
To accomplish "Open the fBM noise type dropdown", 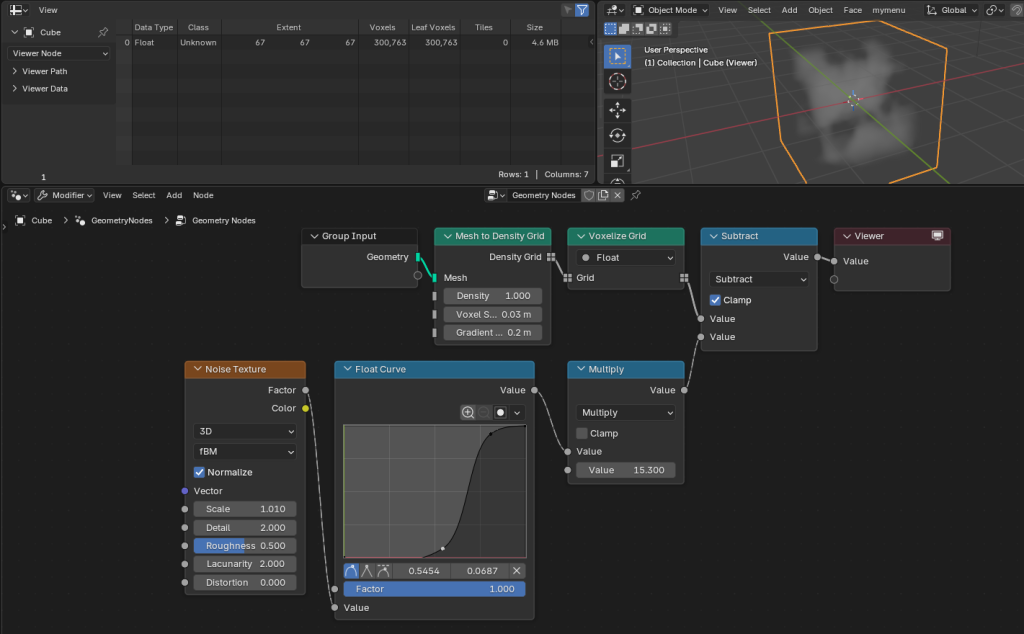I will pyautogui.click(x=244, y=451).
